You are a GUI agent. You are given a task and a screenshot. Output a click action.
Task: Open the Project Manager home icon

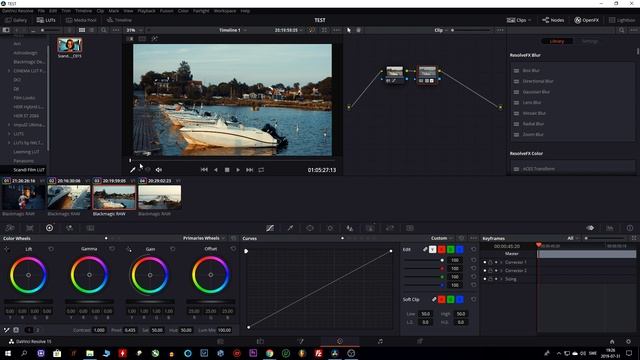(612, 341)
